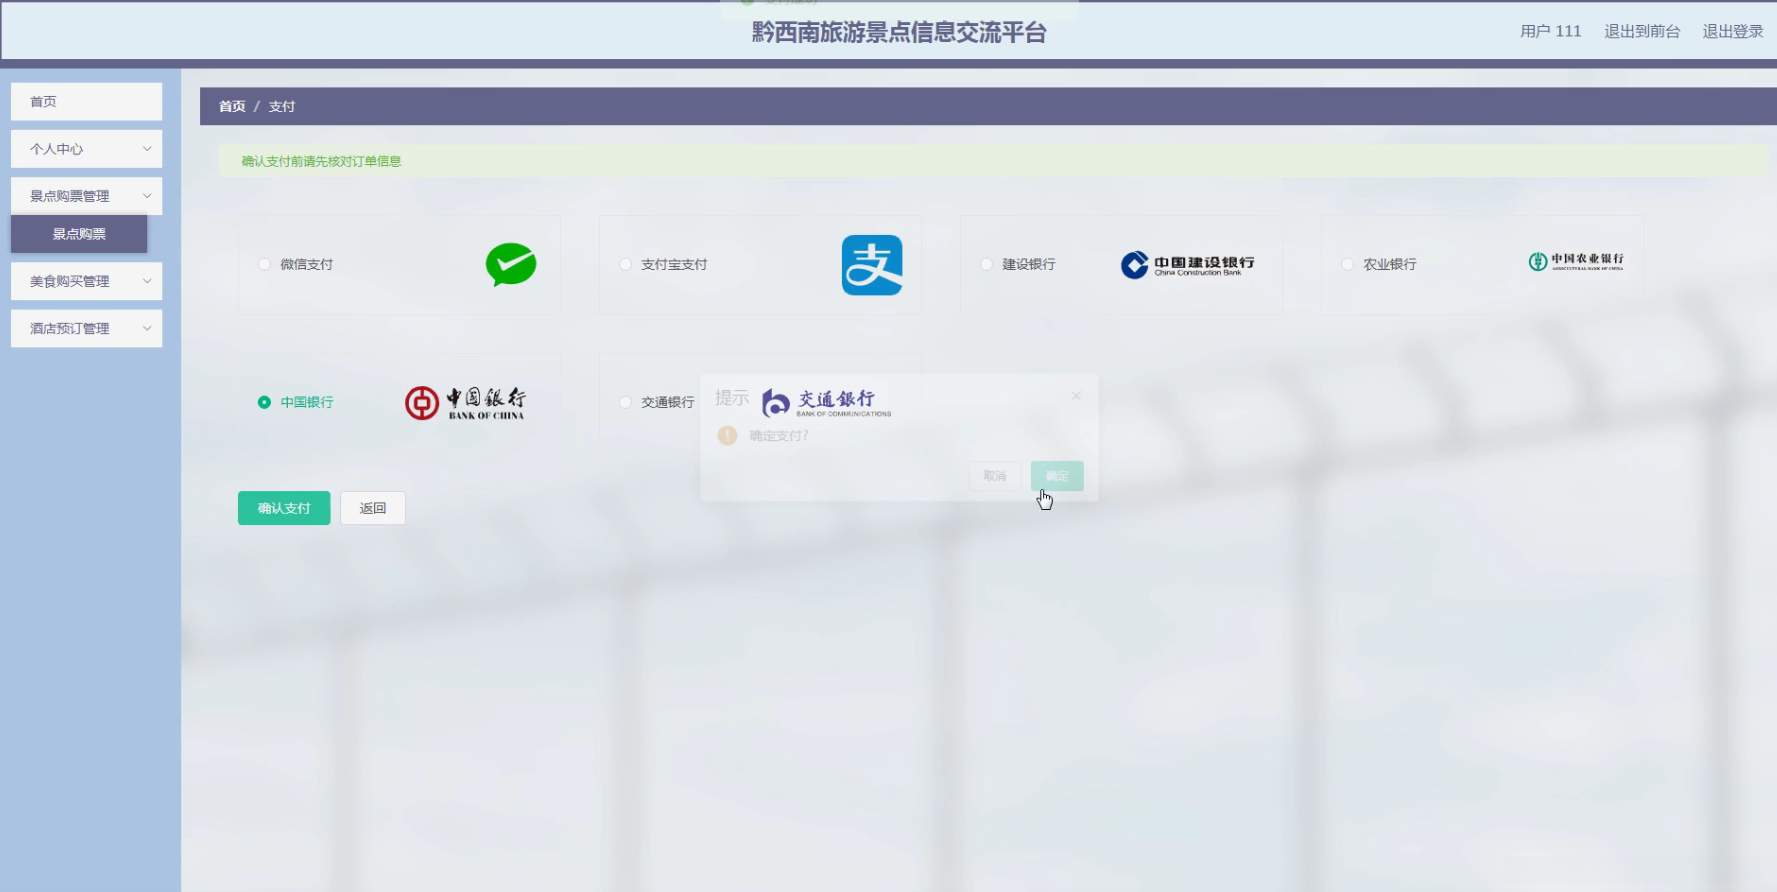Open the 酒店预订管理 sidebar menu
This screenshot has height=892, width=1777.
[86, 328]
